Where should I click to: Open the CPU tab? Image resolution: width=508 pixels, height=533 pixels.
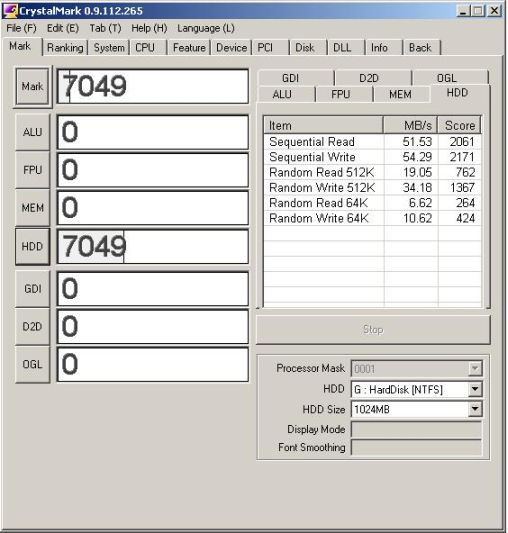(x=148, y=48)
